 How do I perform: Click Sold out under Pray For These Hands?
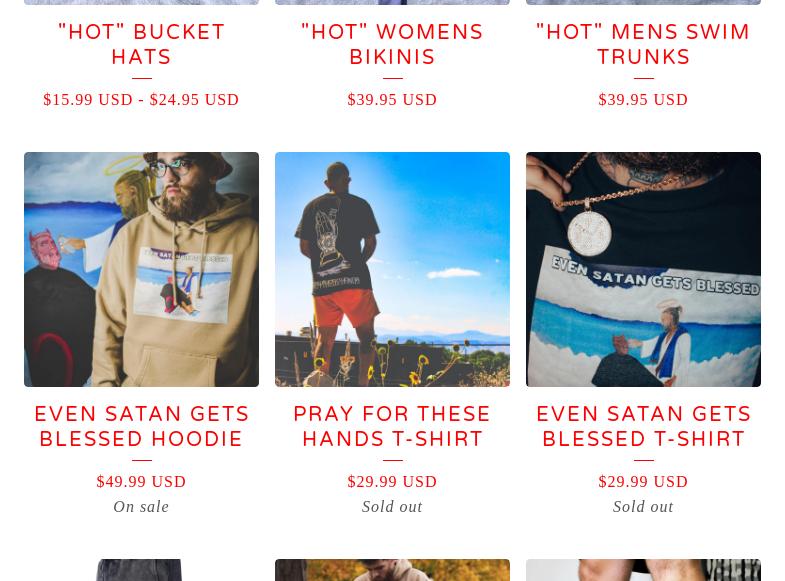[392, 506]
